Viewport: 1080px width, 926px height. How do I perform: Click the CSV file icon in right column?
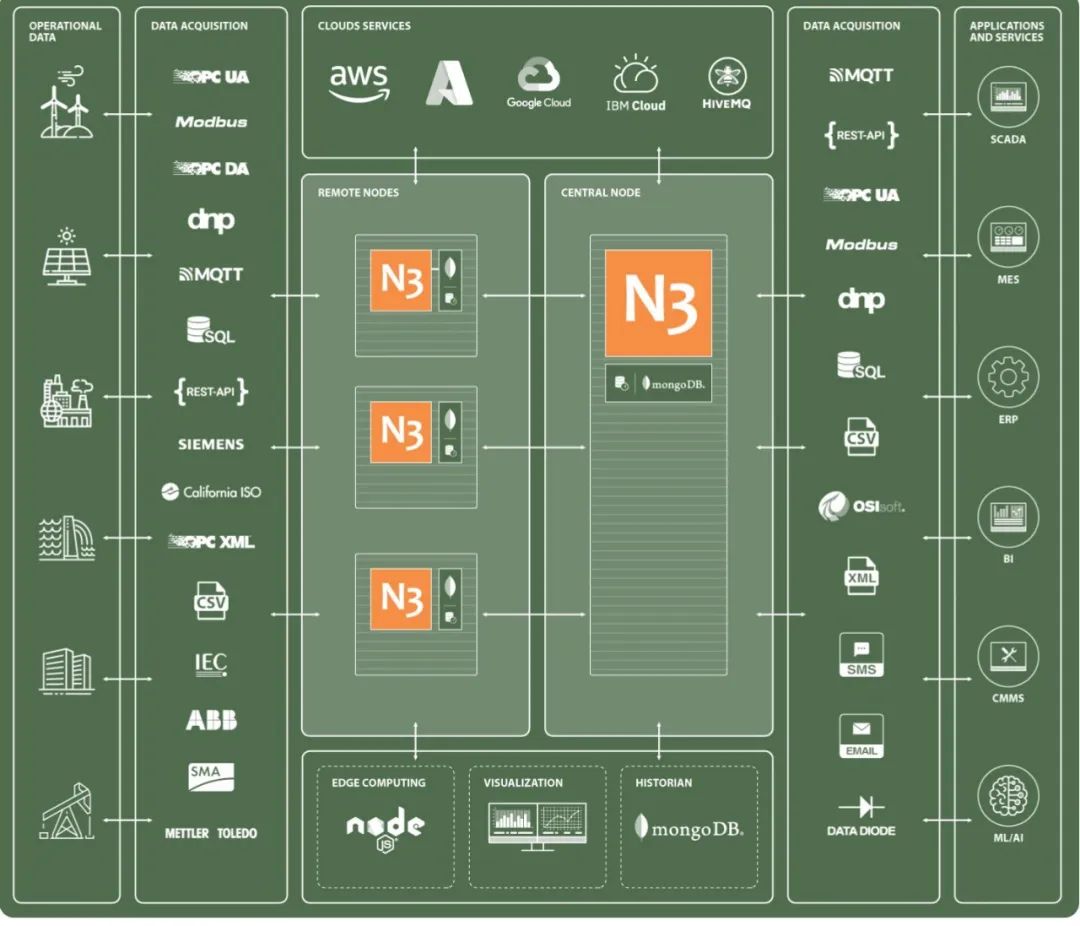(x=861, y=437)
